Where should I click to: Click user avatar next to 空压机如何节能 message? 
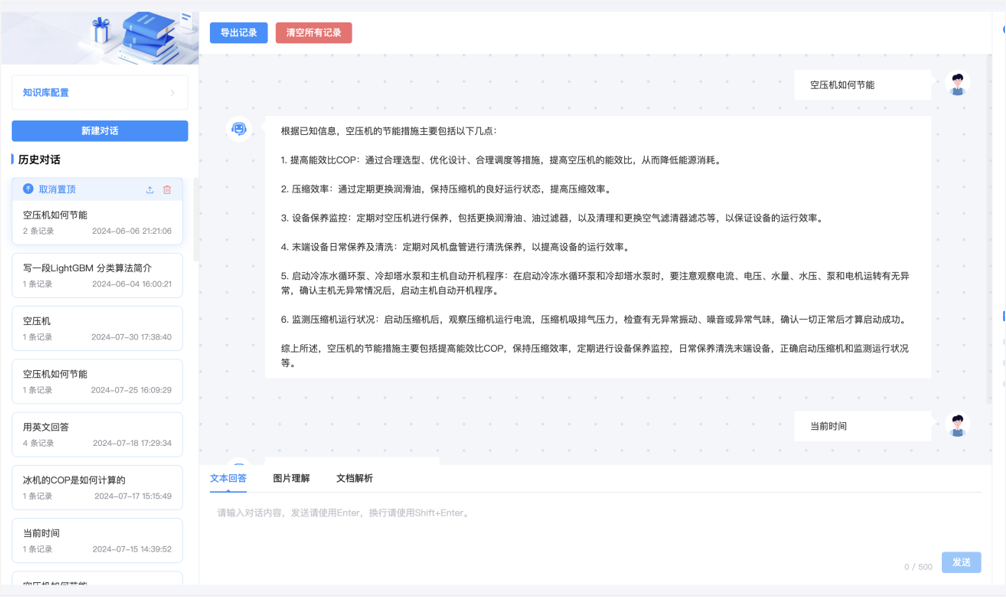tap(957, 85)
